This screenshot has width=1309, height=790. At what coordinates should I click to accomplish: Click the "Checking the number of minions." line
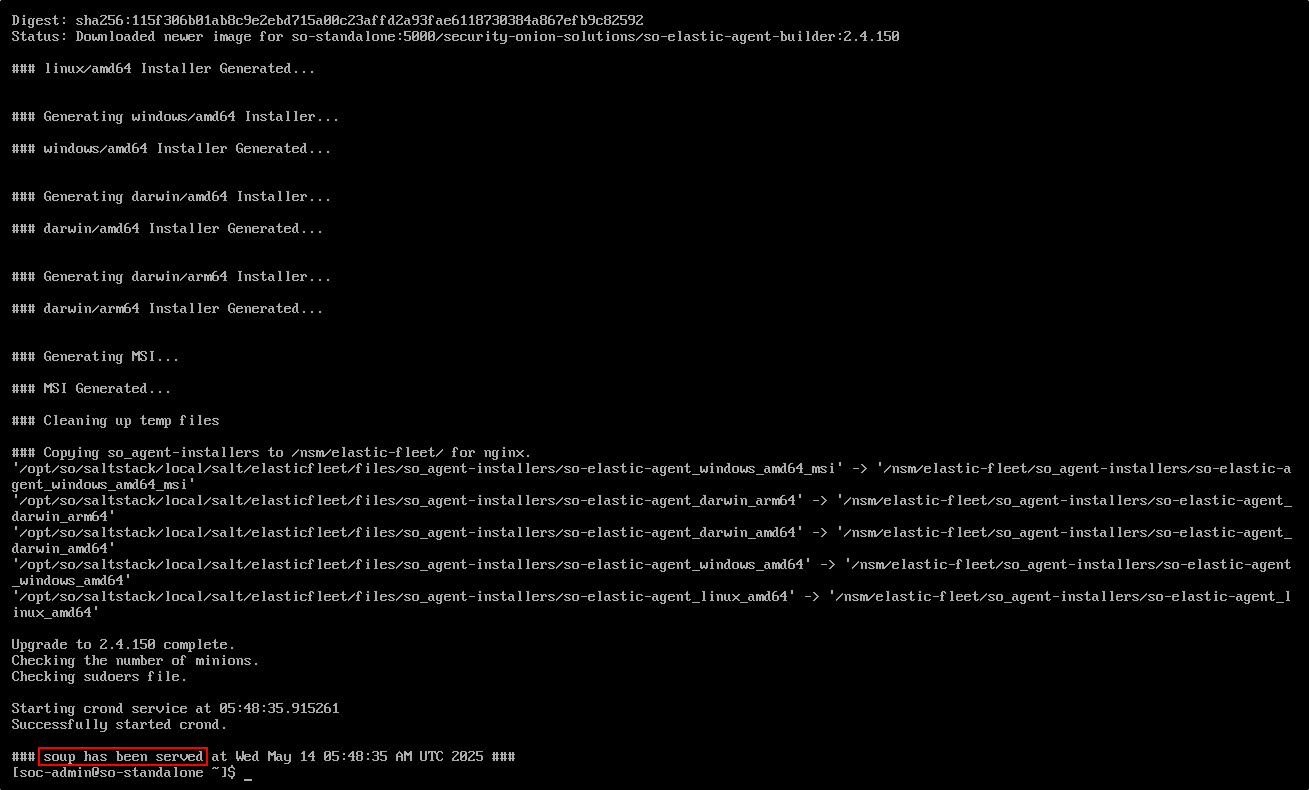pos(135,661)
